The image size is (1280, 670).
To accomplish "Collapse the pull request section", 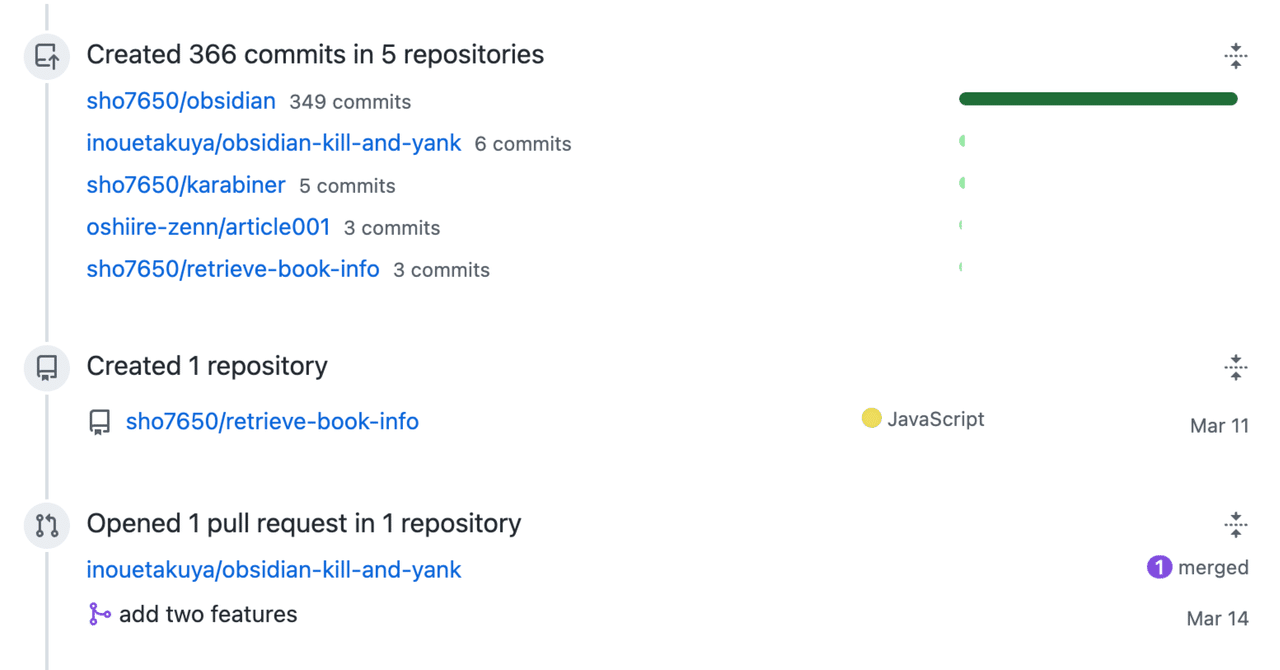I will tap(1235, 524).
